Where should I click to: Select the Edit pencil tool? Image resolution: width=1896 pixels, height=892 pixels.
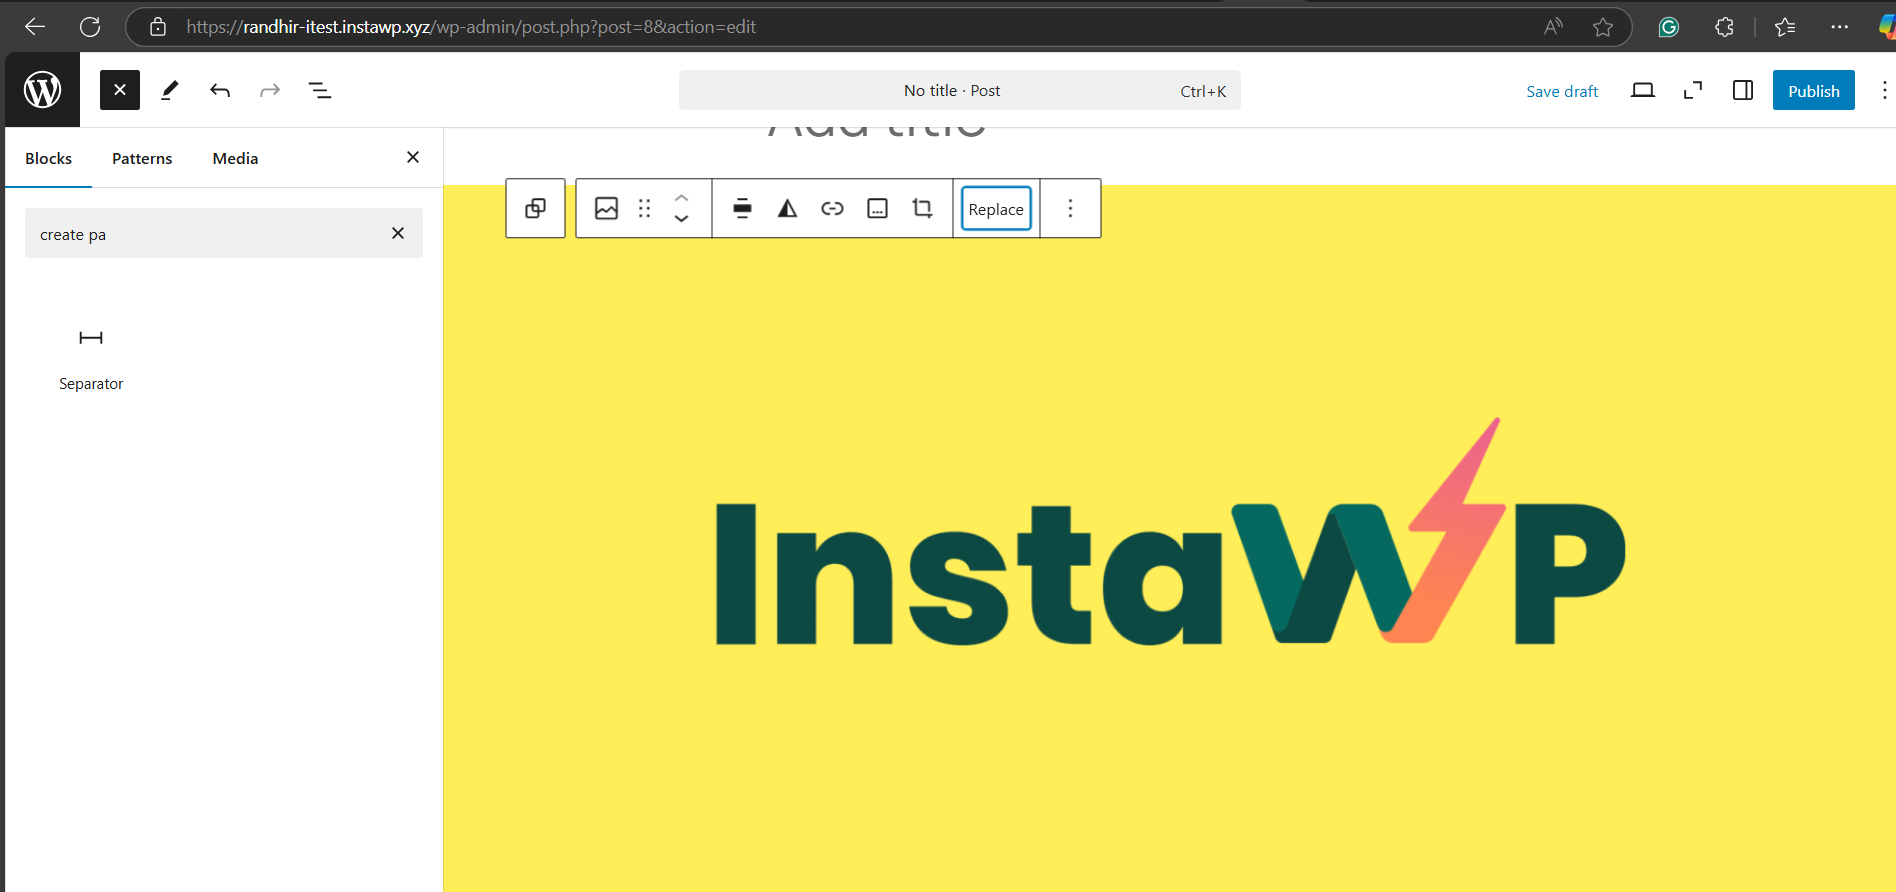tap(170, 90)
